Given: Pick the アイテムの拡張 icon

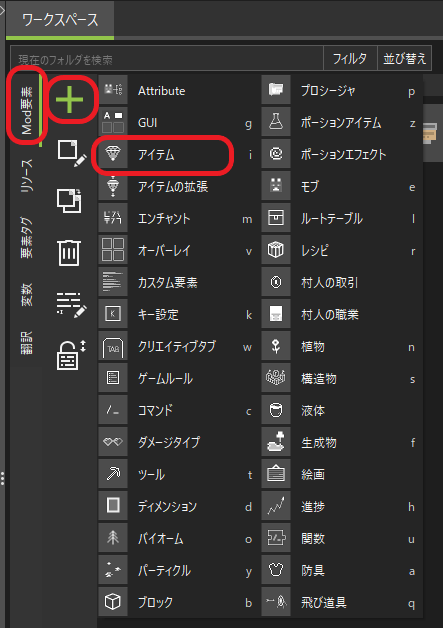Looking at the screenshot, I should [x=113, y=186].
